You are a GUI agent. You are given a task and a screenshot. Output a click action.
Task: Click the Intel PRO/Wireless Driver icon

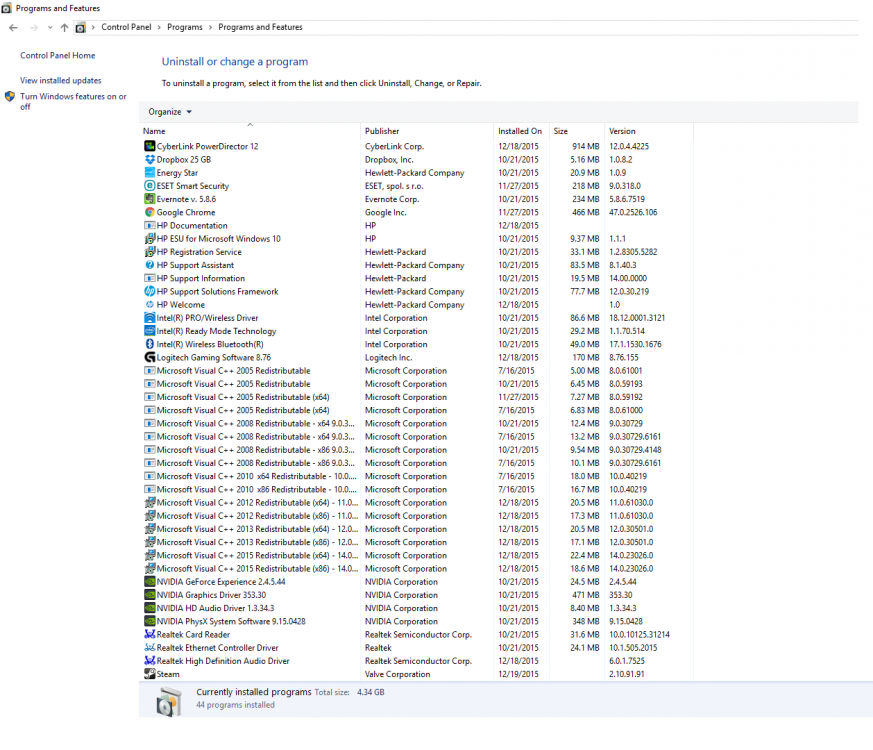pos(149,318)
